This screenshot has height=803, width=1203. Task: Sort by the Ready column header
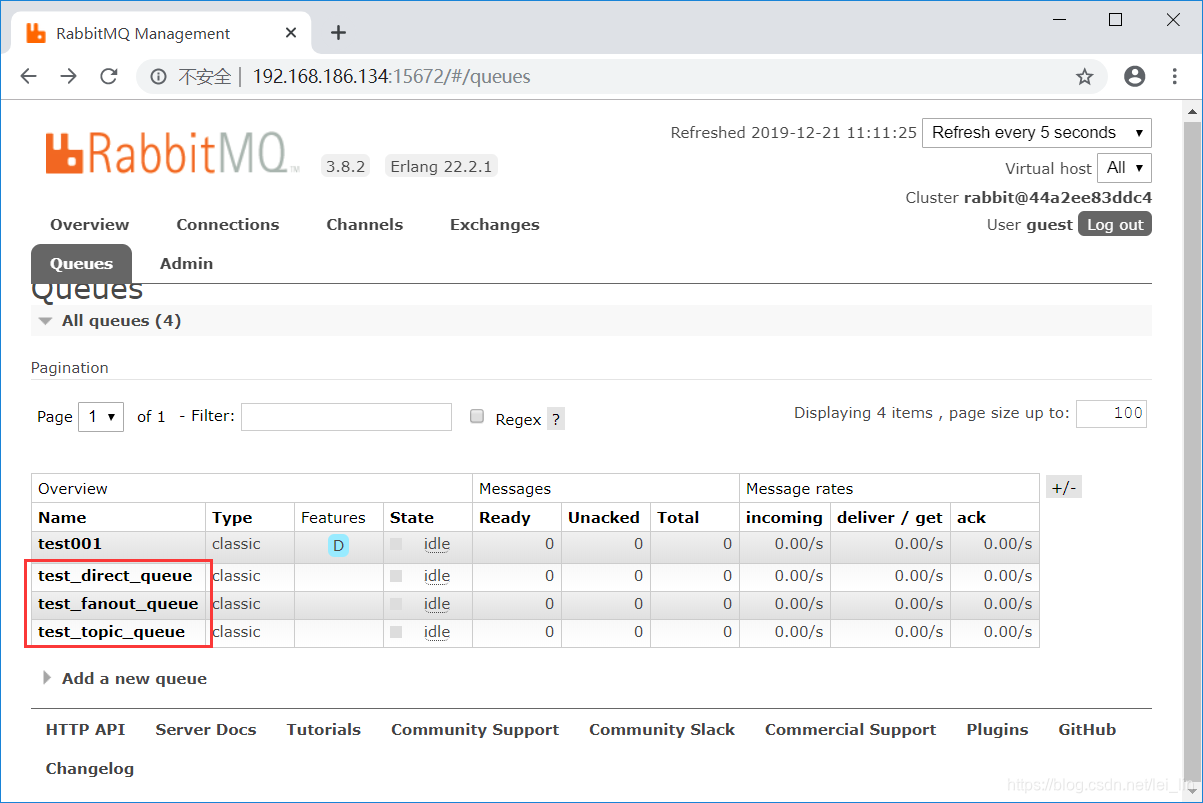tap(505, 518)
